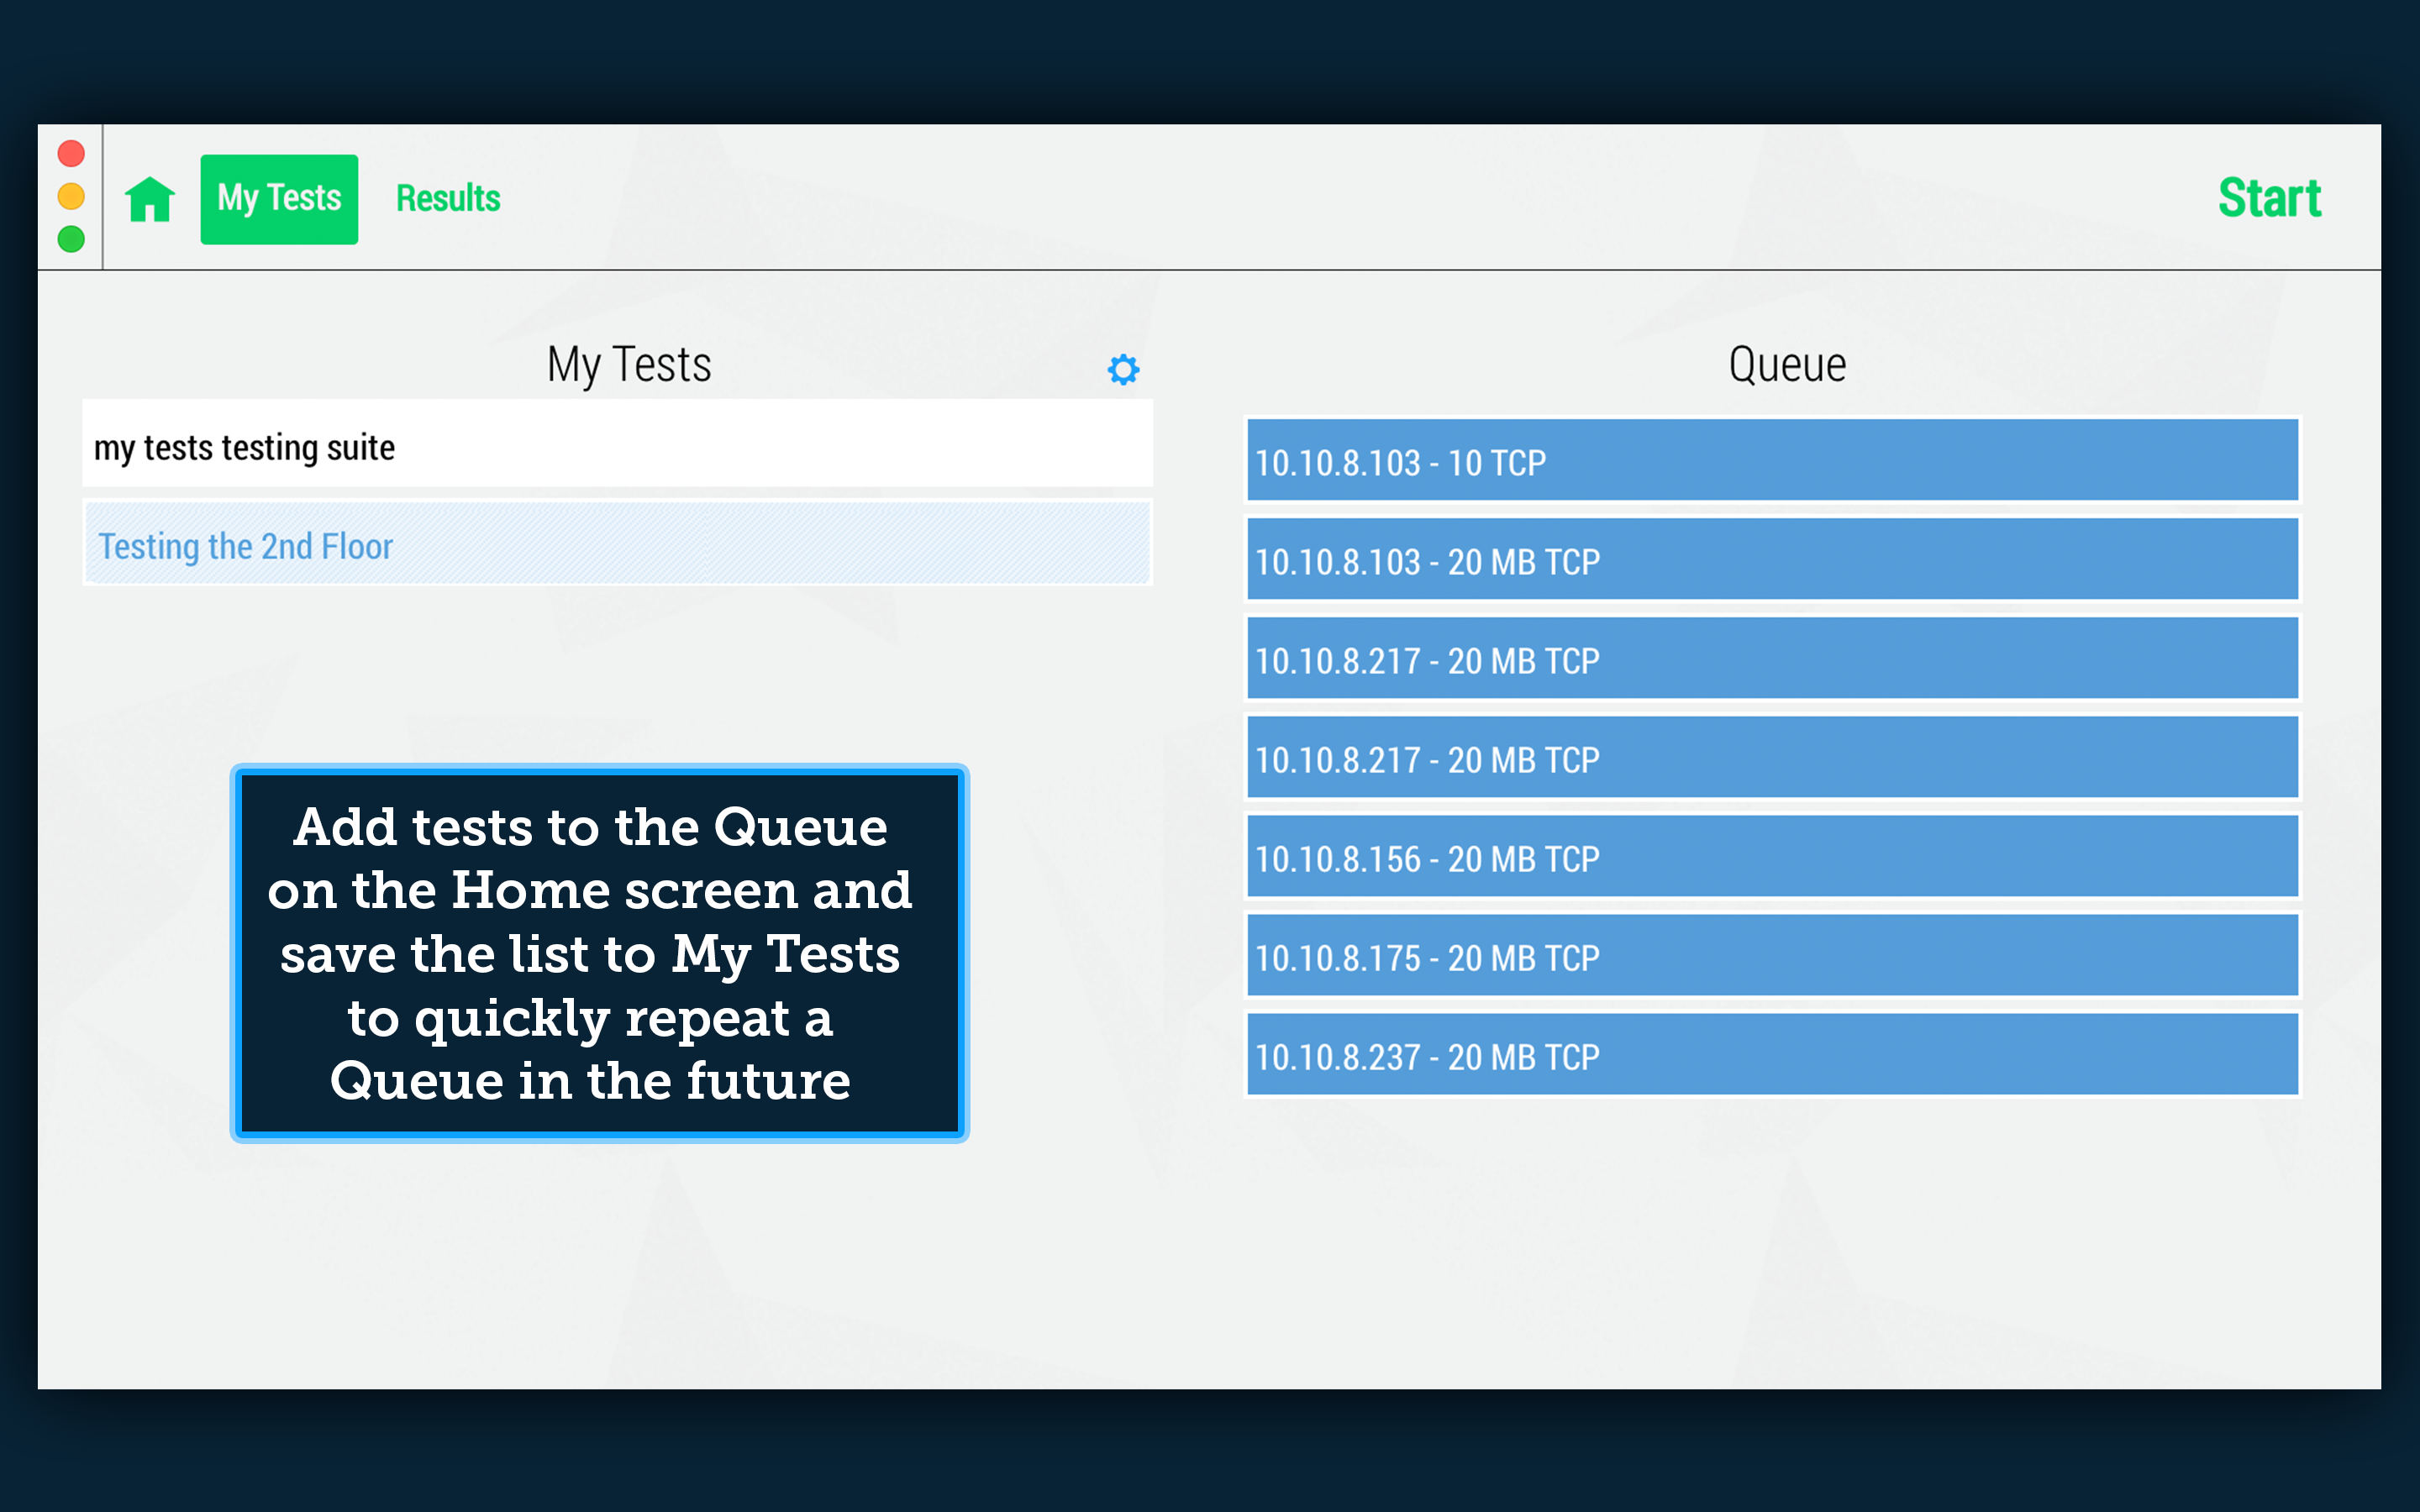Select queue item 10.10.8.103 - 20 MB TCP
Image resolution: width=2420 pixels, height=1512 pixels.
pos(1772,559)
